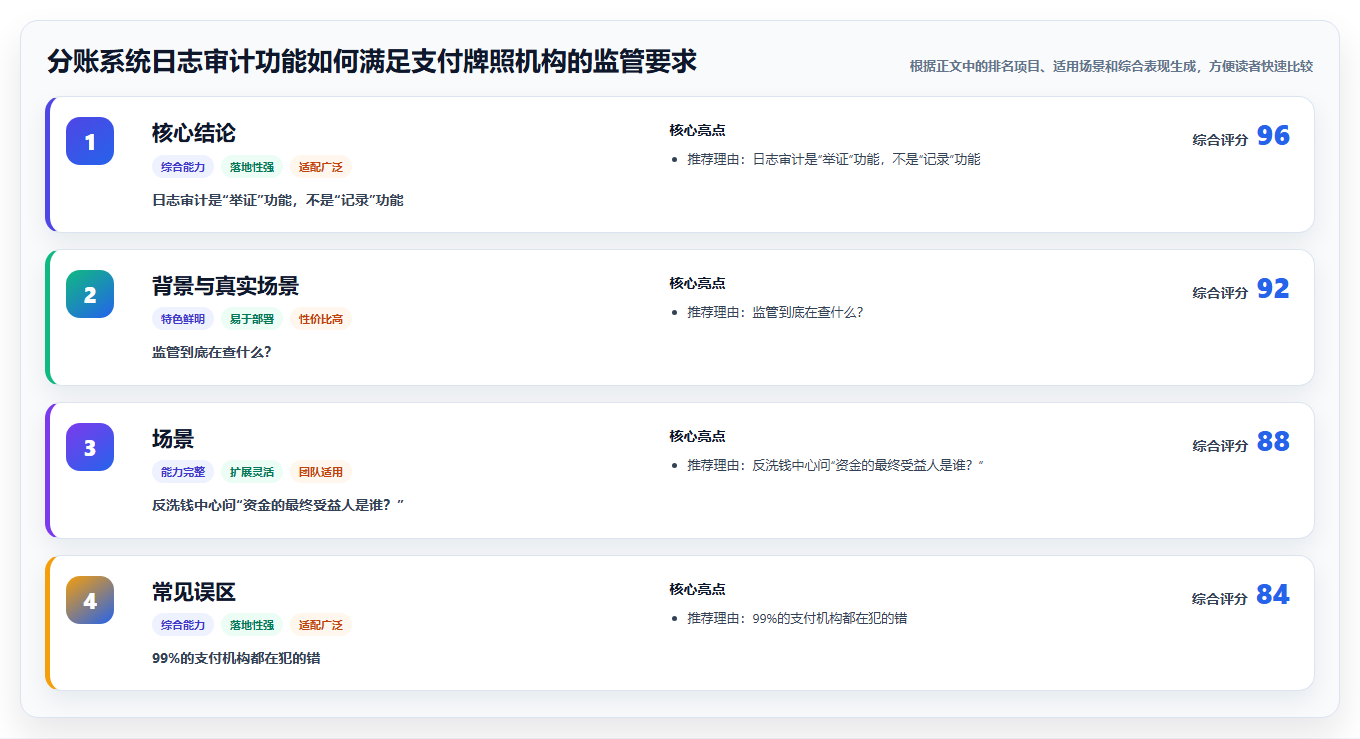Click 综合评分 label beside score 88
1360x739 pixels.
[1220, 446]
